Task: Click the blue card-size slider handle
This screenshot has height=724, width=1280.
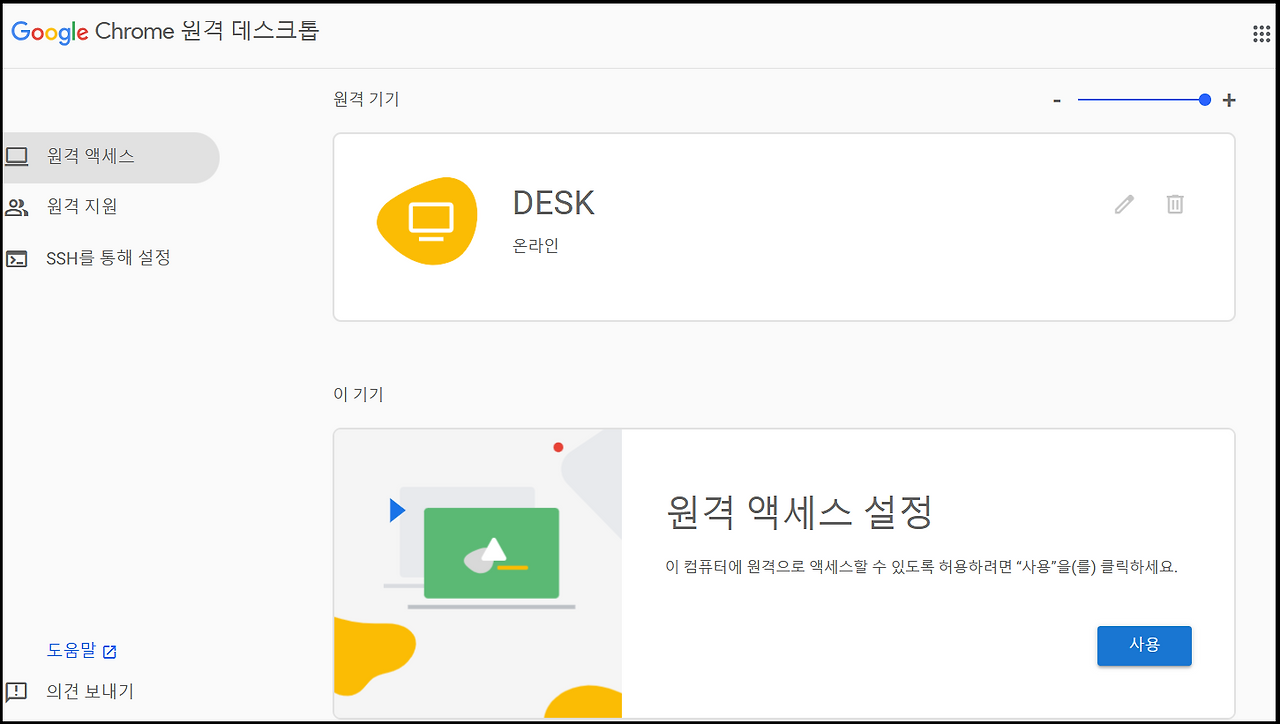Action: click(1205, 100)
